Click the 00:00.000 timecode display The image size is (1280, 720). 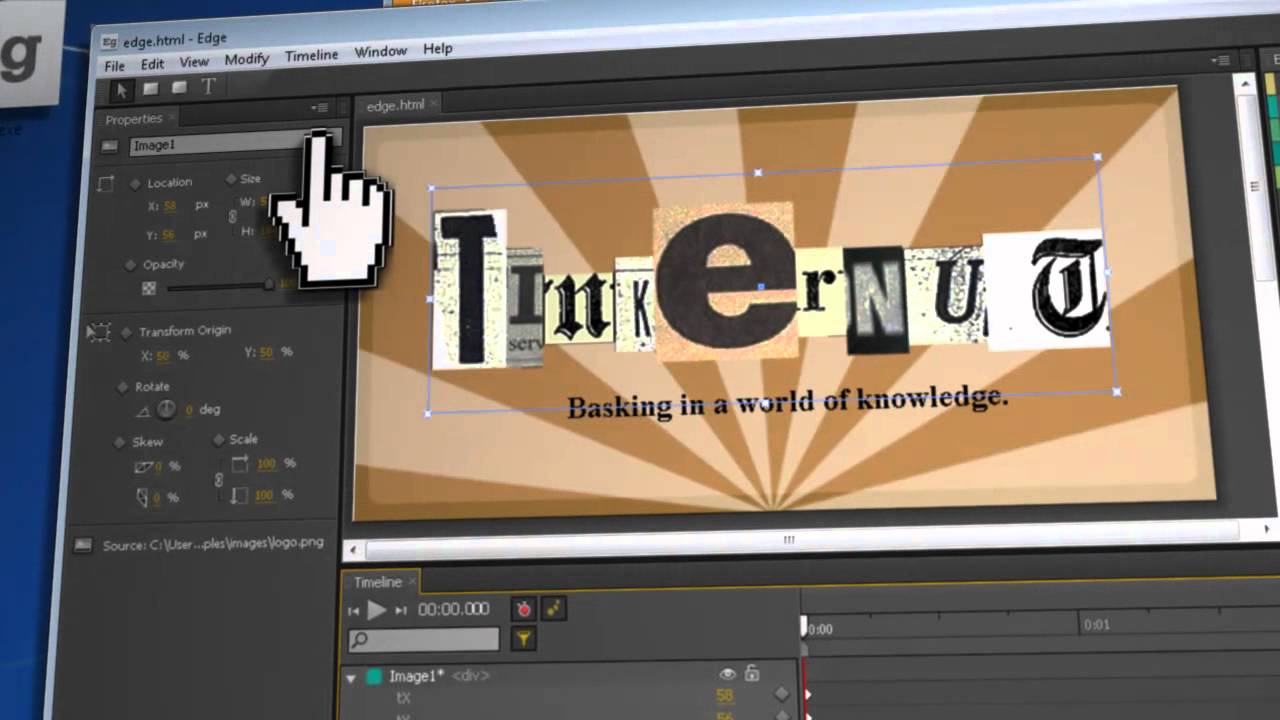point(454,609)
